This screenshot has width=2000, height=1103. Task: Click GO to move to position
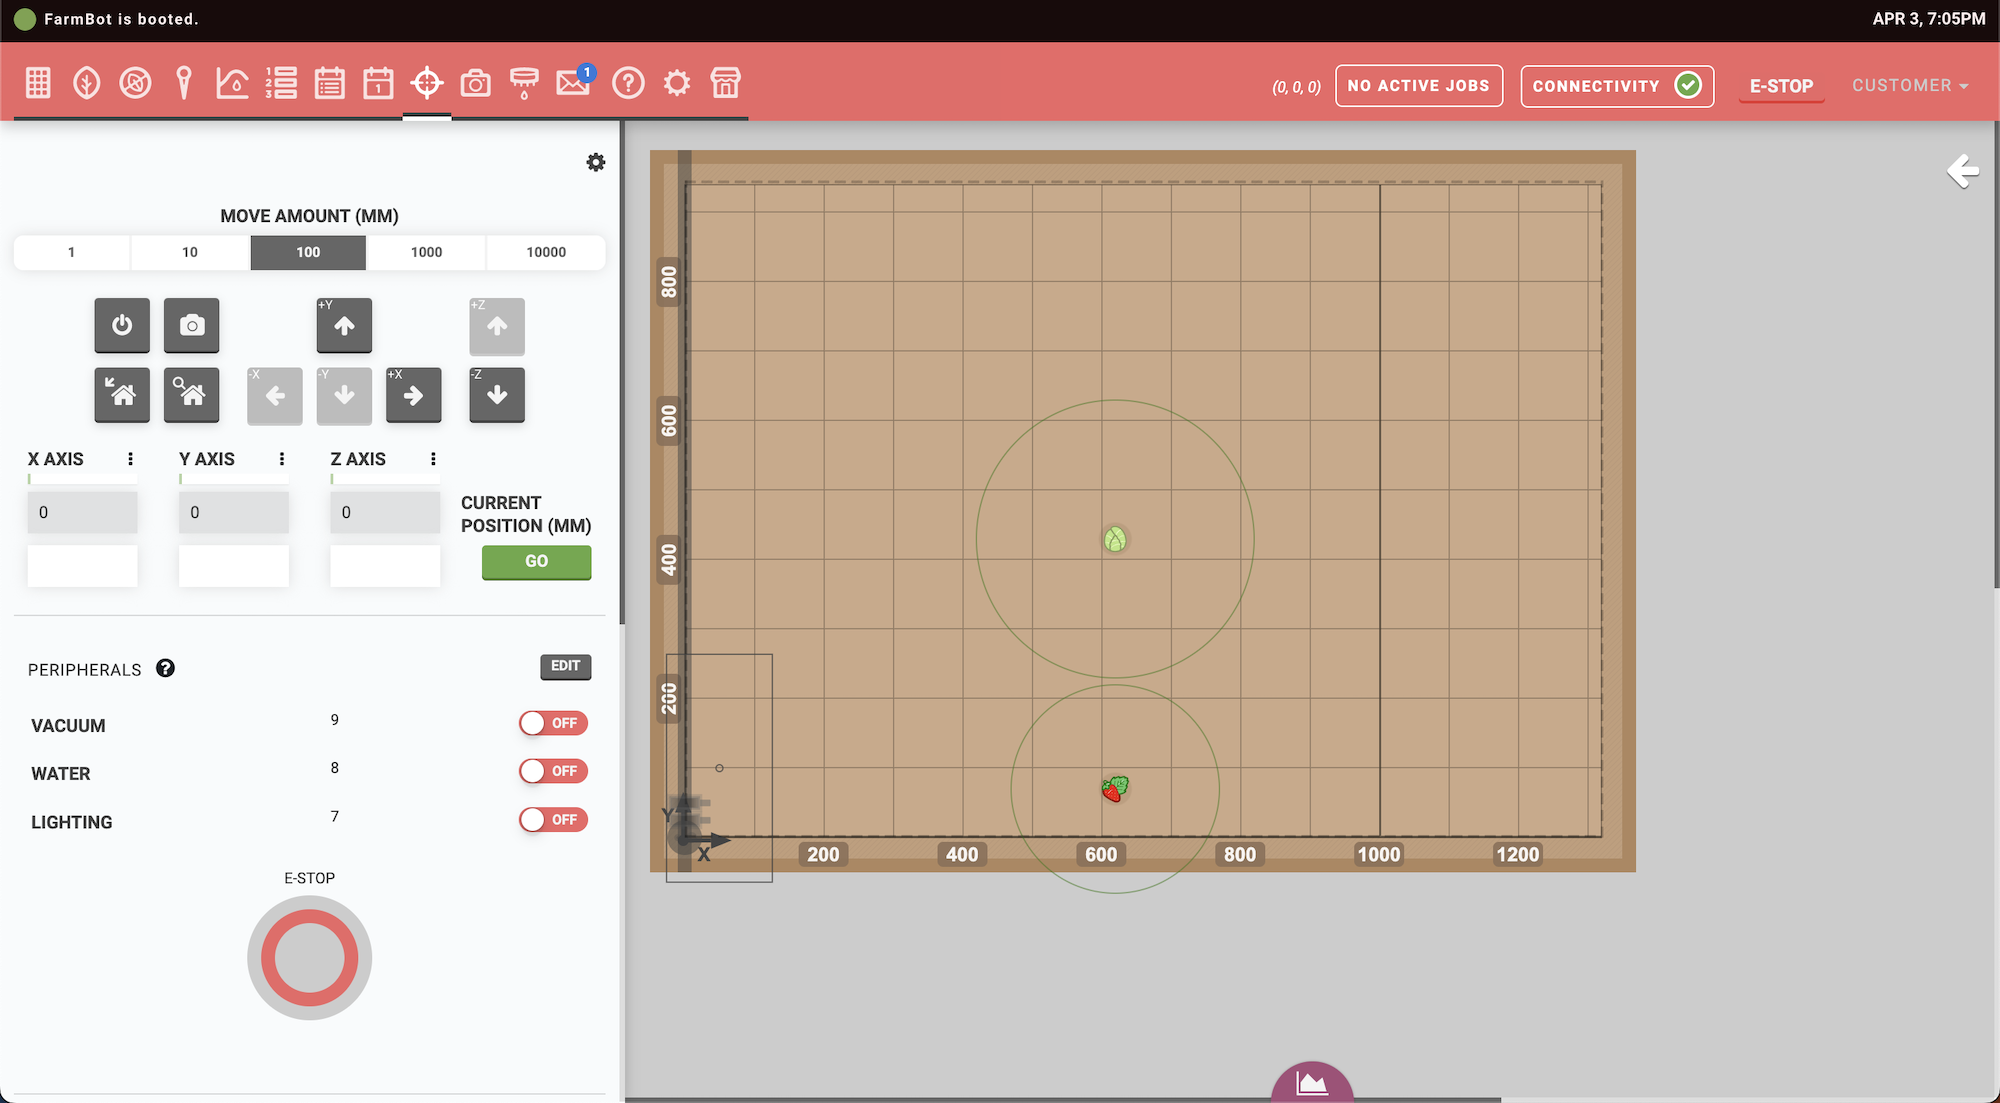point(536,560)
